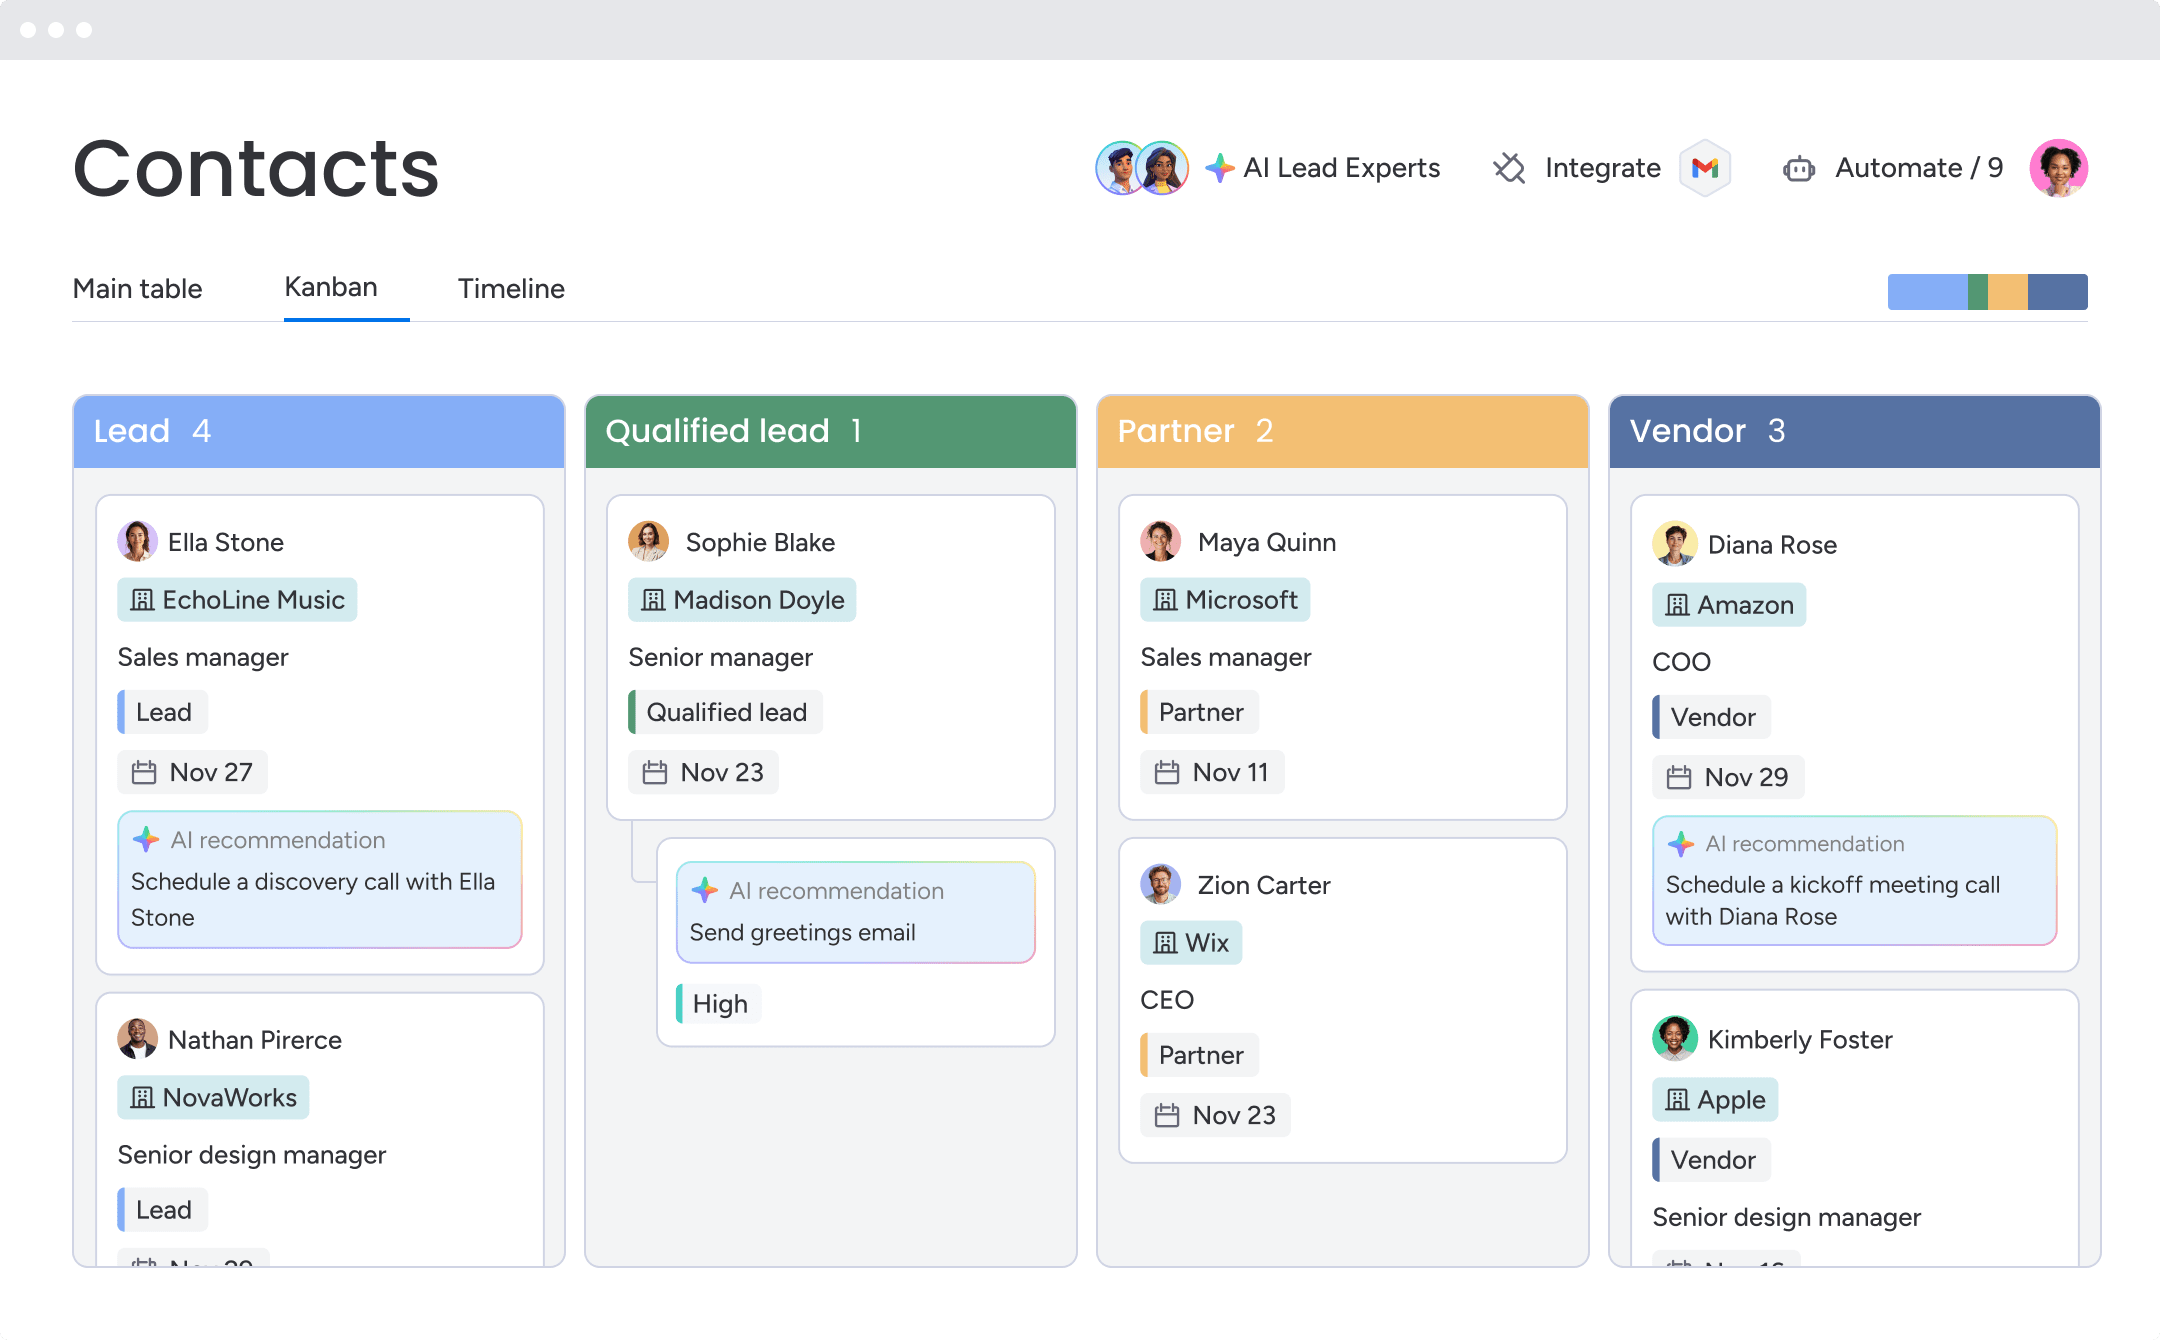2160x1340 pixels.
Task: Open the Qualified lead status label on Sophie Blake's card
Action: coord(726,712)
